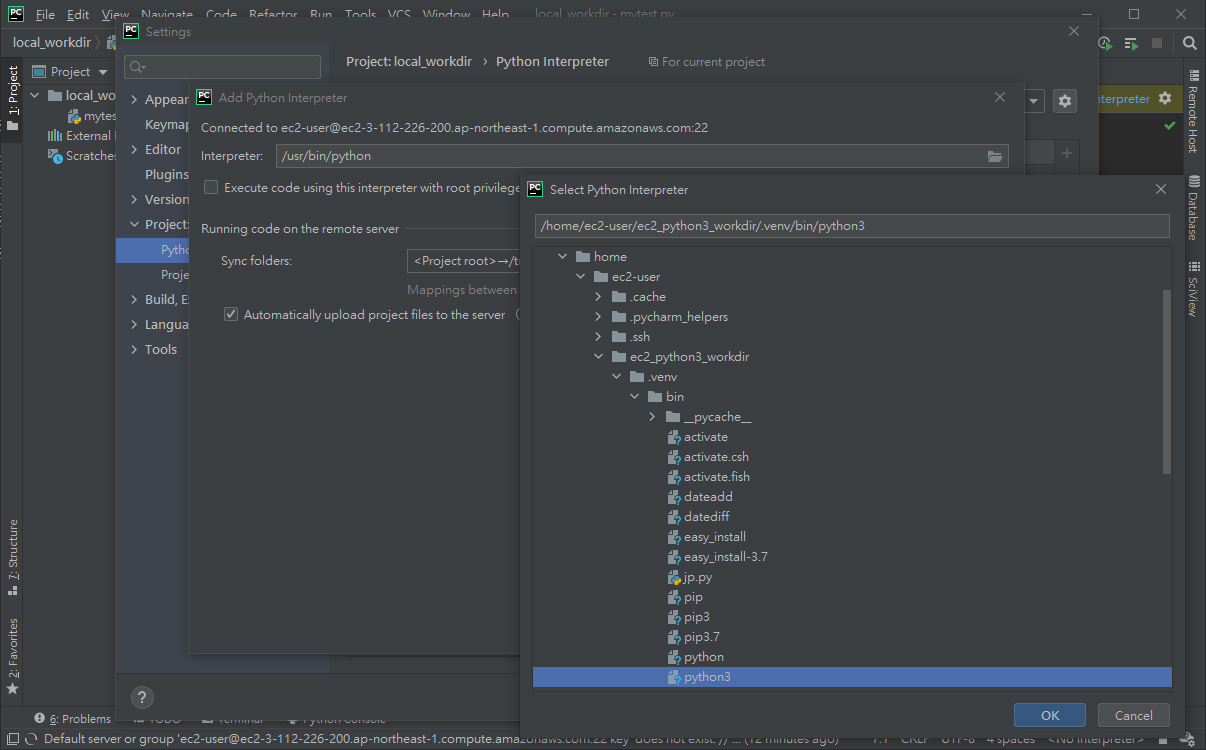The height and width of the screenshot is (750, 1206).
Task: Select the dateadd file
Action: pyautogui.click(x=708, y=497)
